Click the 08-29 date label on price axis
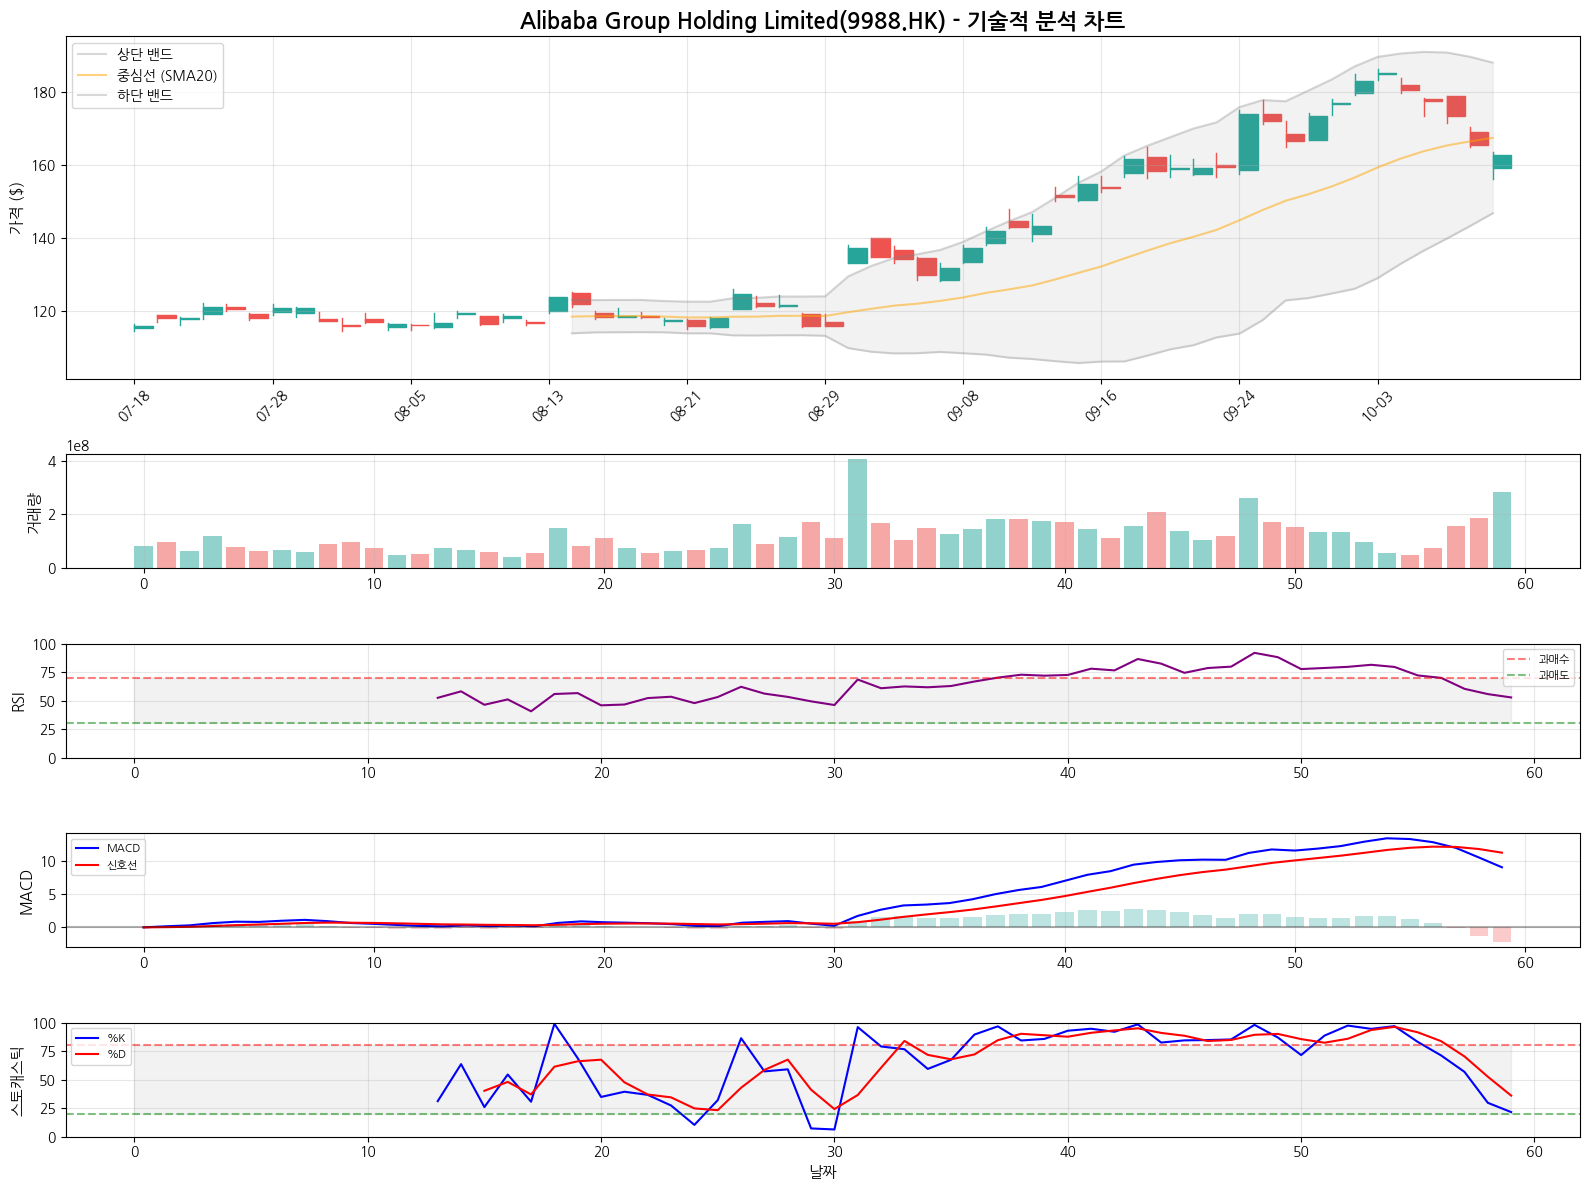The width and height of the screenshot is (1589, 1190). click(x=823, y=407)
